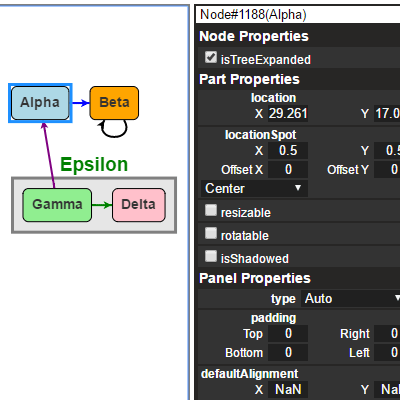Screen dimensions: 400x400
Task: Click the defaultAlignment X NaN field
Action: pyautogui.click(x=288, y=389)
